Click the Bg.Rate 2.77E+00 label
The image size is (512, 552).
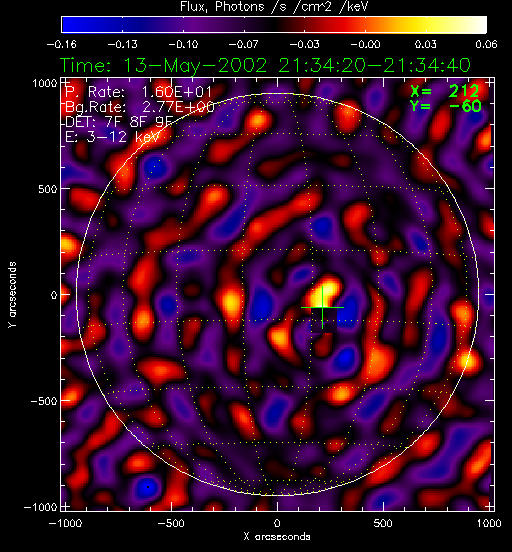(x=140, y=107)
